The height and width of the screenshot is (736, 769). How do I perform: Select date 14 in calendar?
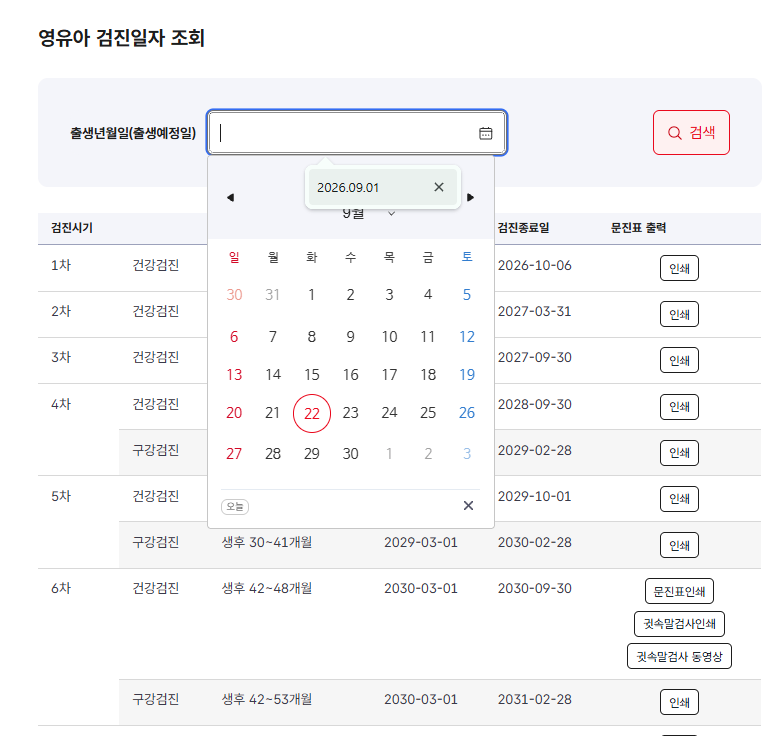pyautogui.click(x=273, y=375)
